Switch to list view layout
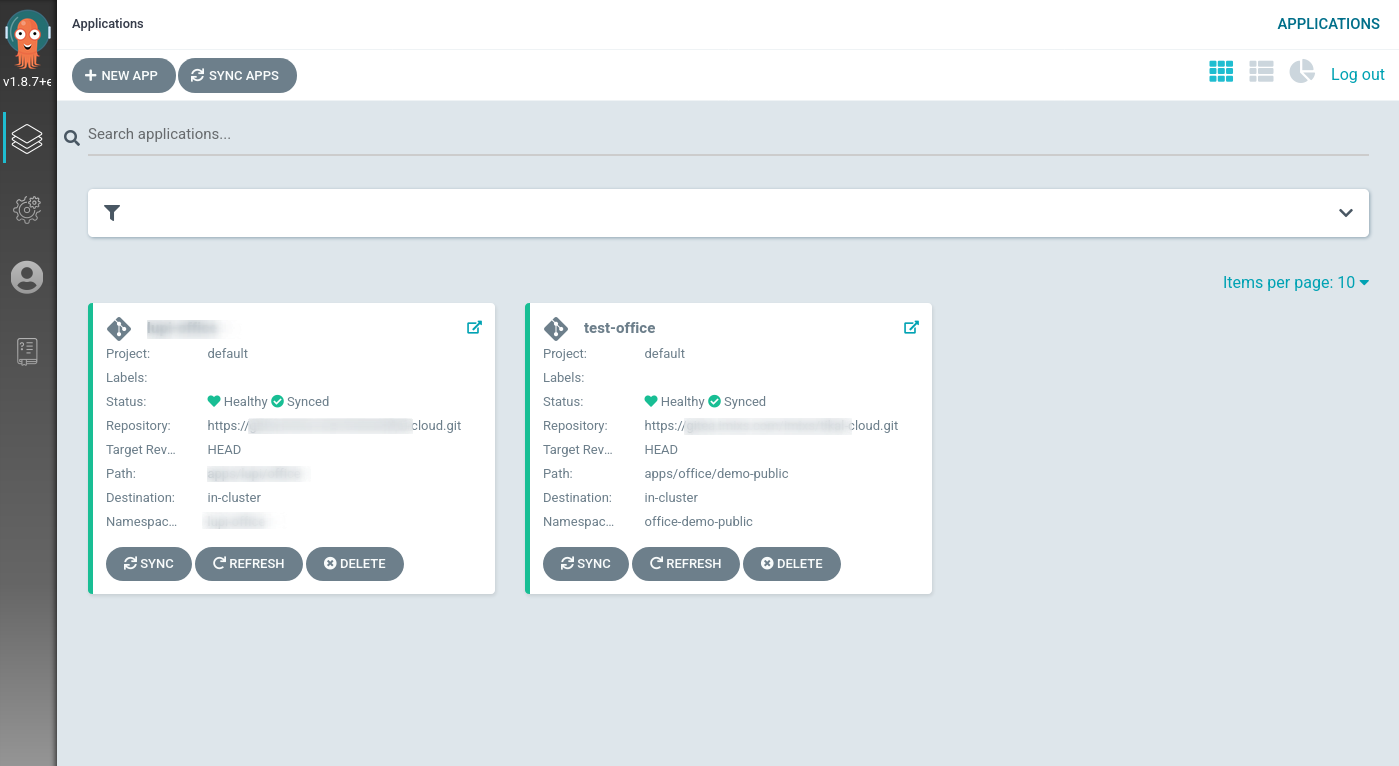The width and height of the screenshot is (1399, 766). (1261, 71)
